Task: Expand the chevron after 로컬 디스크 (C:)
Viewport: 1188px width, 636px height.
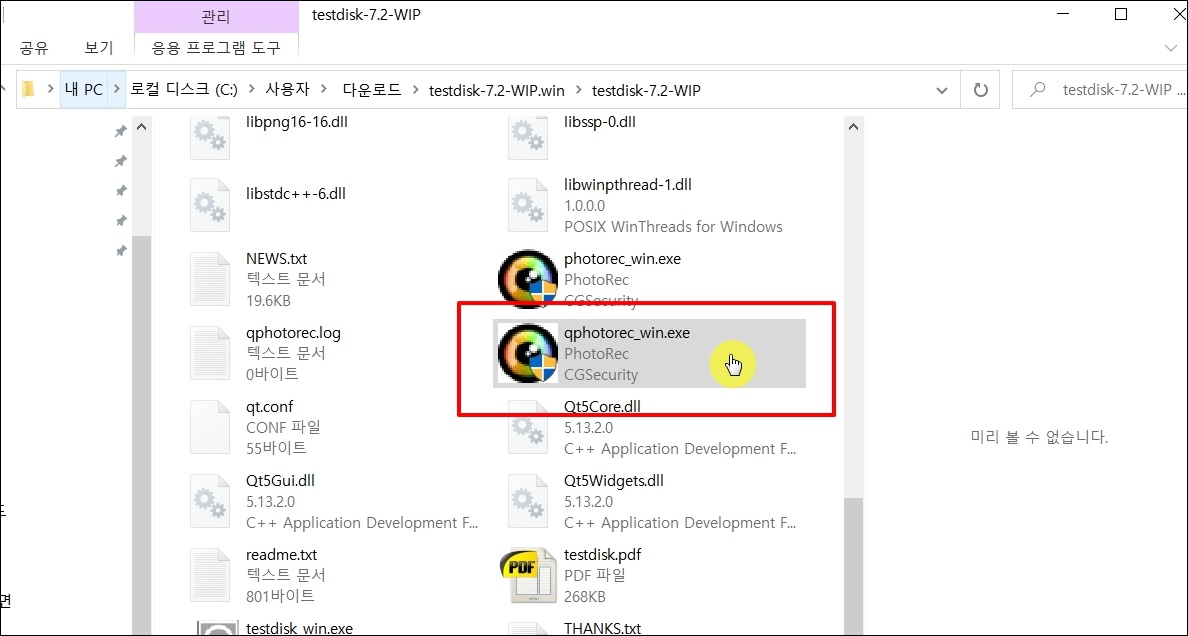Action: click(252, 90)
